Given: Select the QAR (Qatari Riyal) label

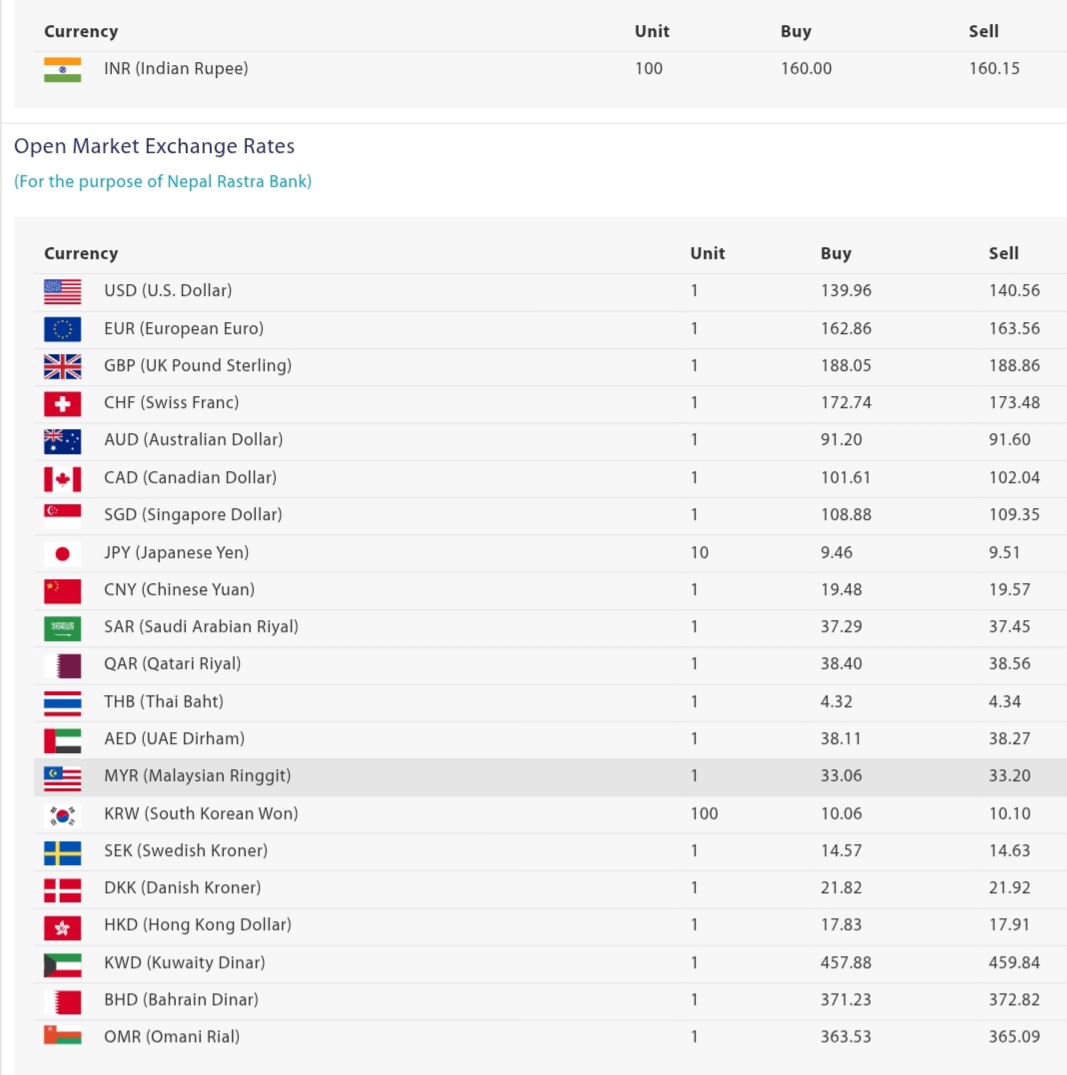Looking at the screenshot, I should pos(173,664).
